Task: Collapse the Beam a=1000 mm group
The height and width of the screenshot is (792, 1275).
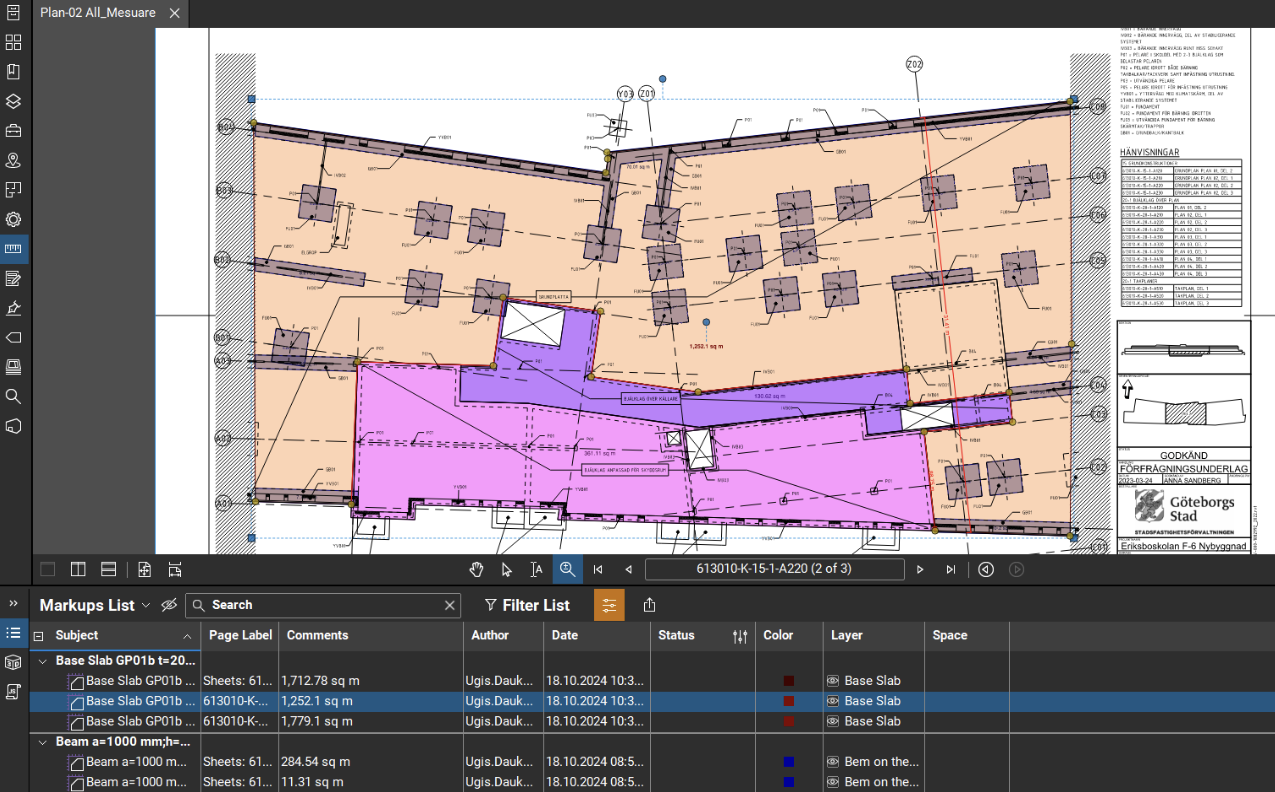Action: tap(43, 742)
